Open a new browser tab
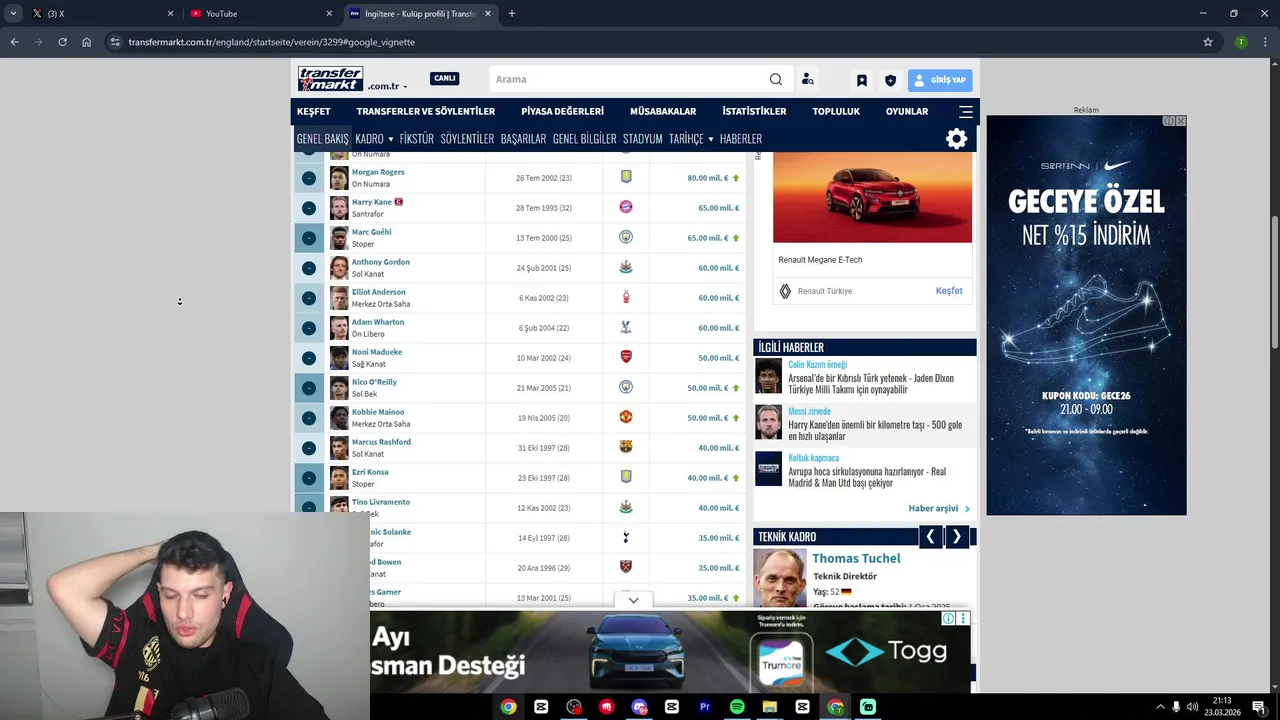The height and width of the screenshot is (720, 1280). tap(512, 13)
